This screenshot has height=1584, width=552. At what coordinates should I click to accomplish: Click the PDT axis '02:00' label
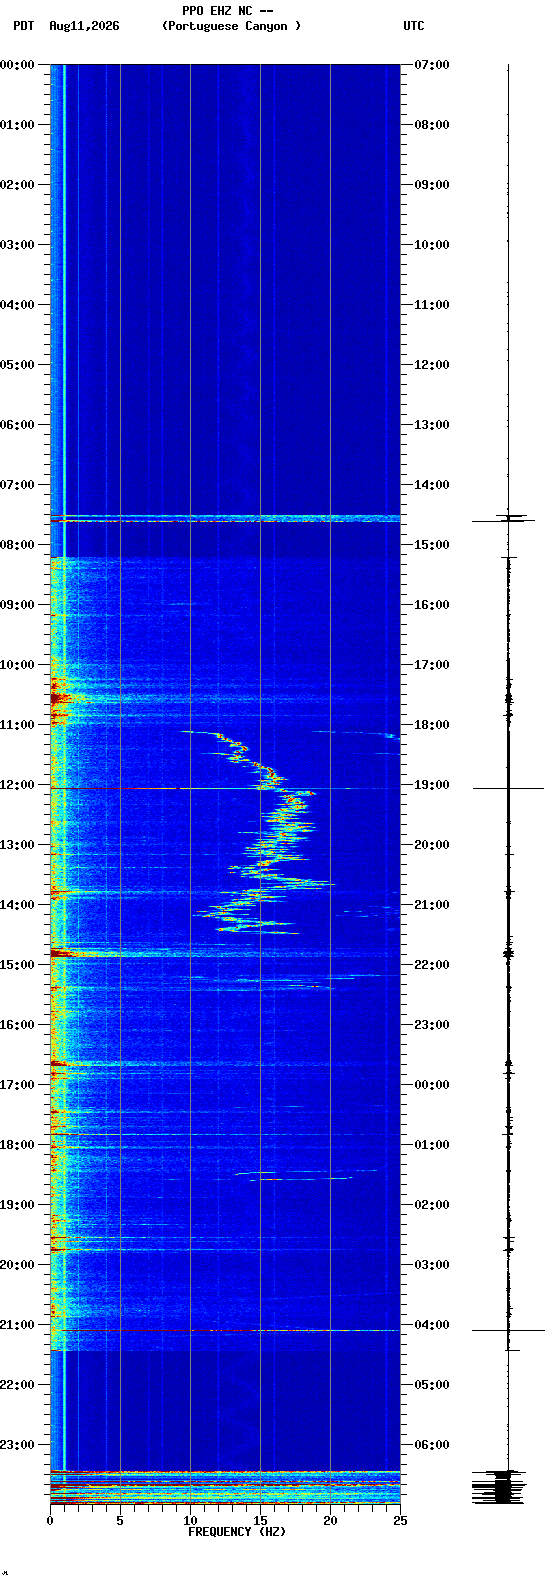[x=18, y=185]
